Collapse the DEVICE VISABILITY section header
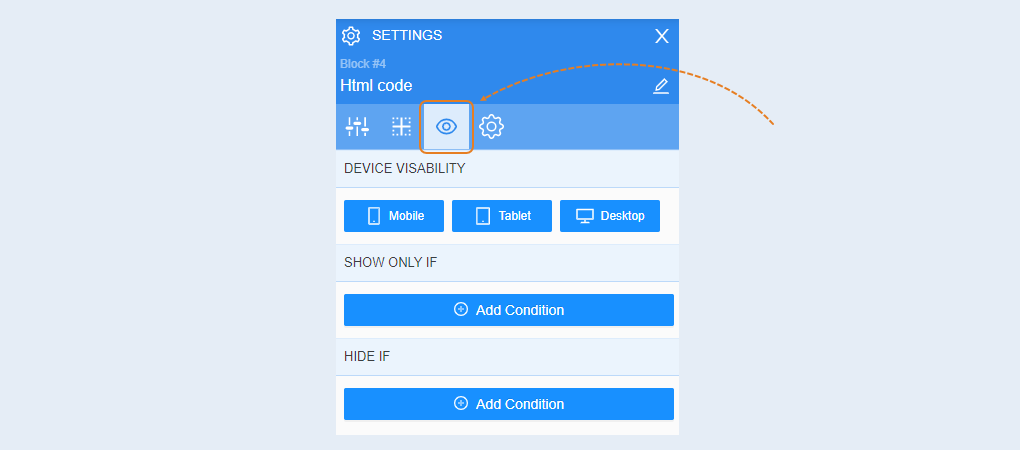Image resolution: width=1020 pixels, height=450 pixels. [507, 168]
